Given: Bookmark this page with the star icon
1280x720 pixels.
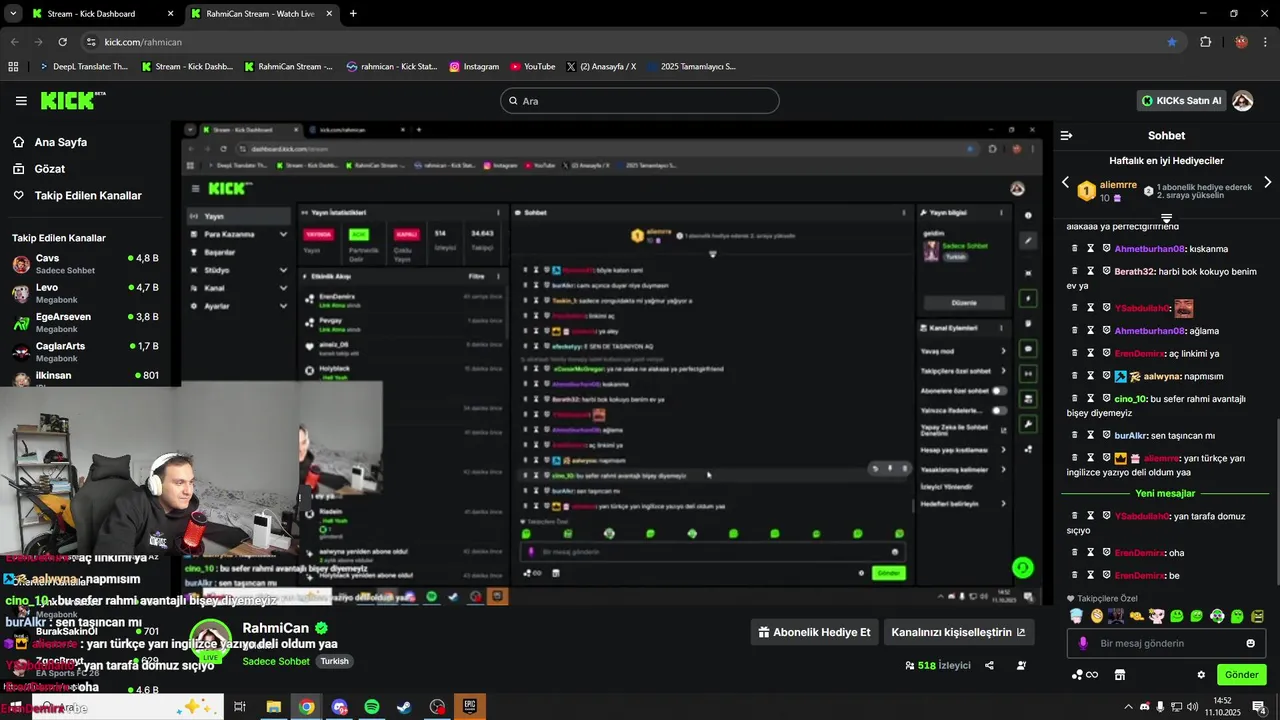Looking at the screenshot, I should [1172, 42].
